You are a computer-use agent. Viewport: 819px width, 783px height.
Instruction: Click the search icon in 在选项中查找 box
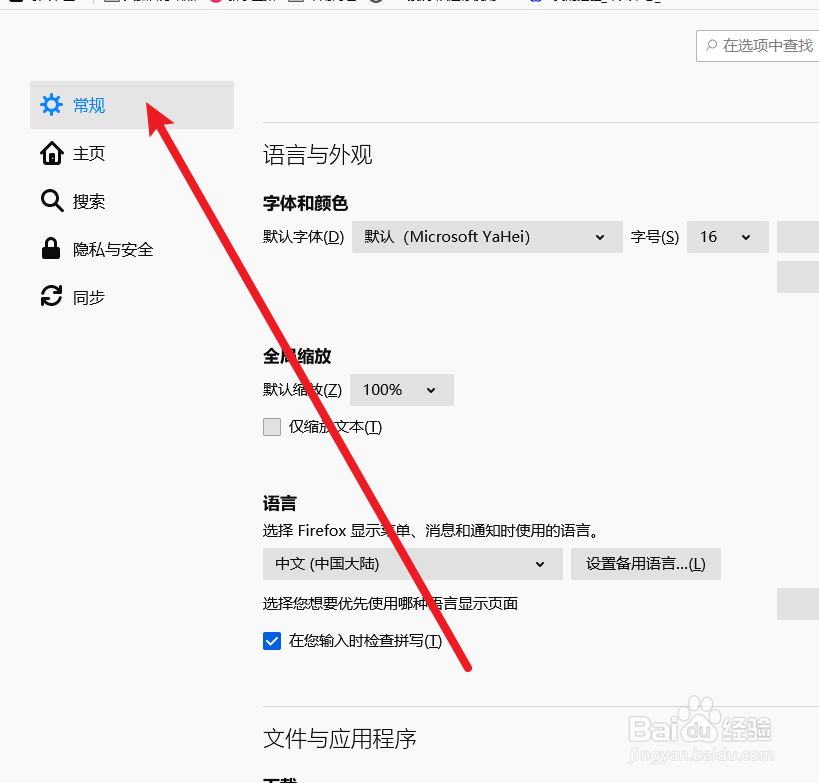[711, 46]
